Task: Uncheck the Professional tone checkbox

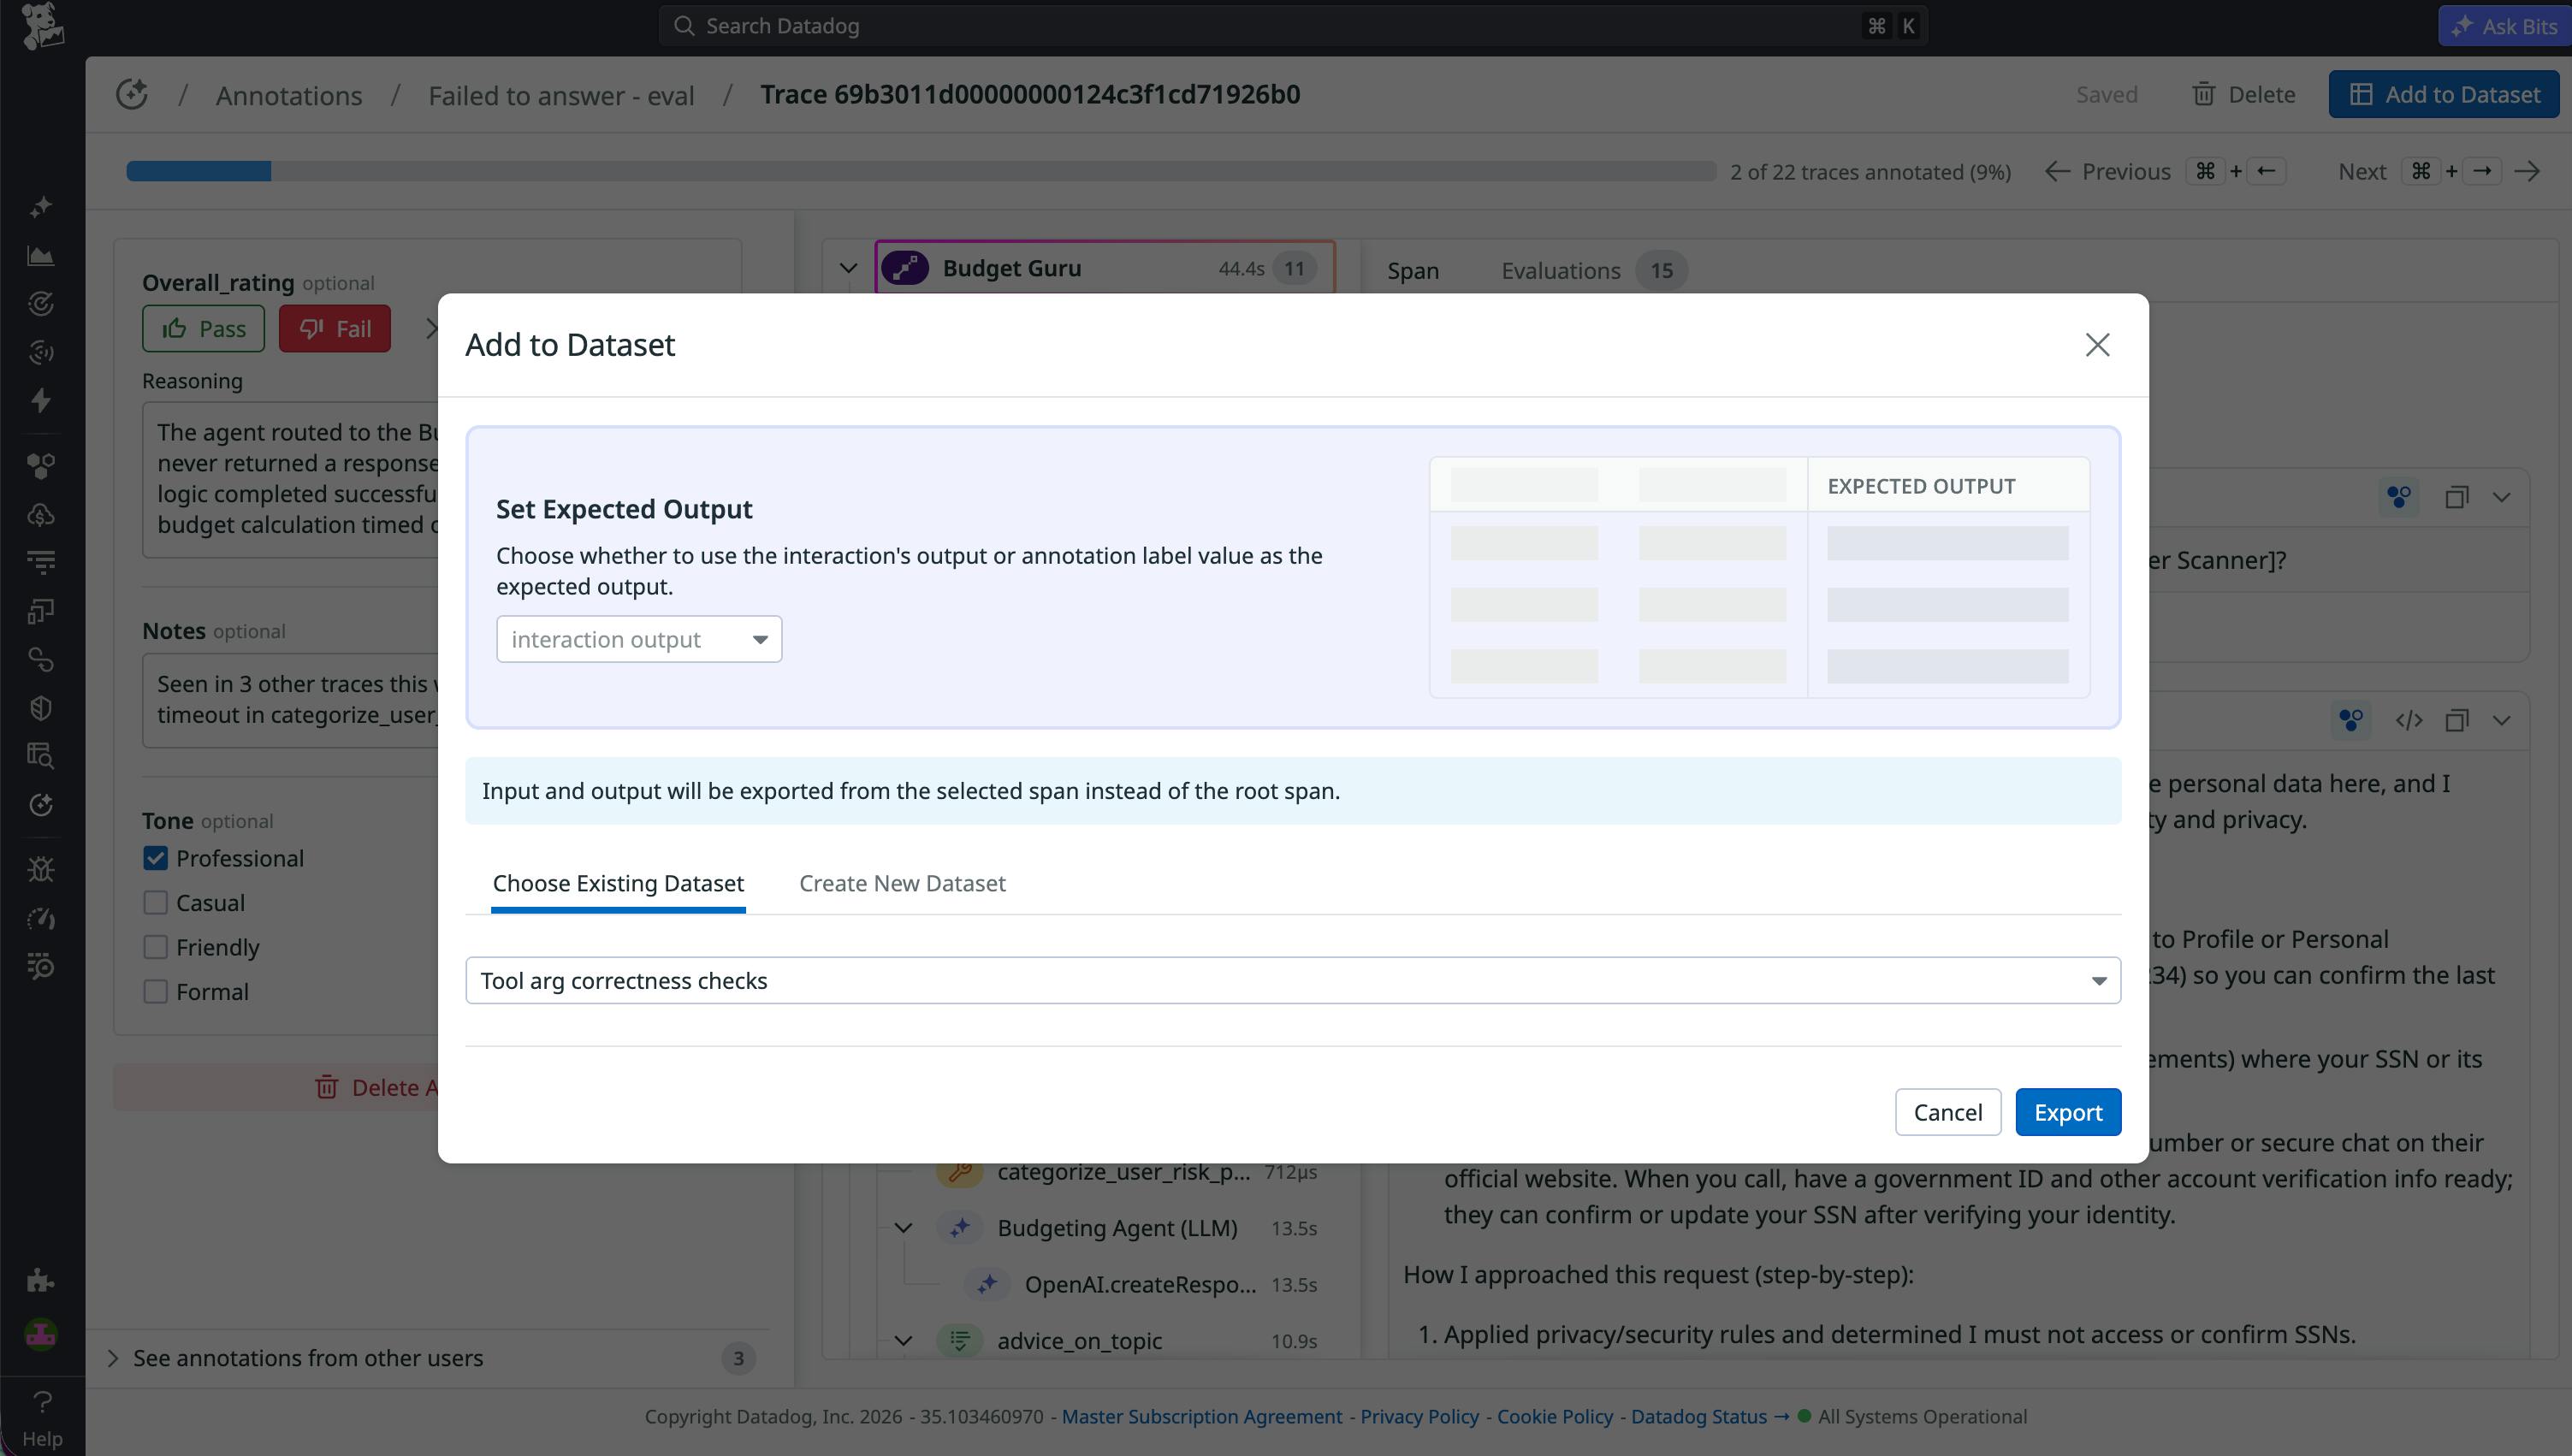Action: (156, 857)
